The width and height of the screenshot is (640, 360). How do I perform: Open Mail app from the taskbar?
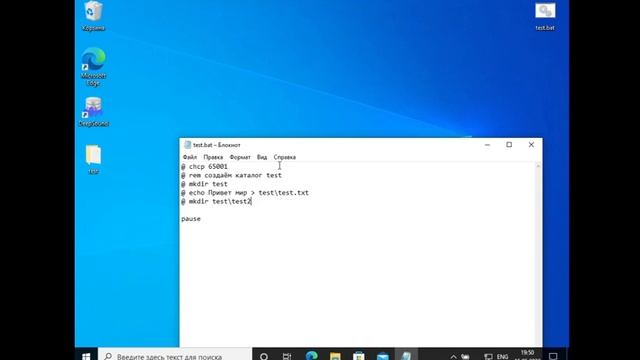(382, 356)
